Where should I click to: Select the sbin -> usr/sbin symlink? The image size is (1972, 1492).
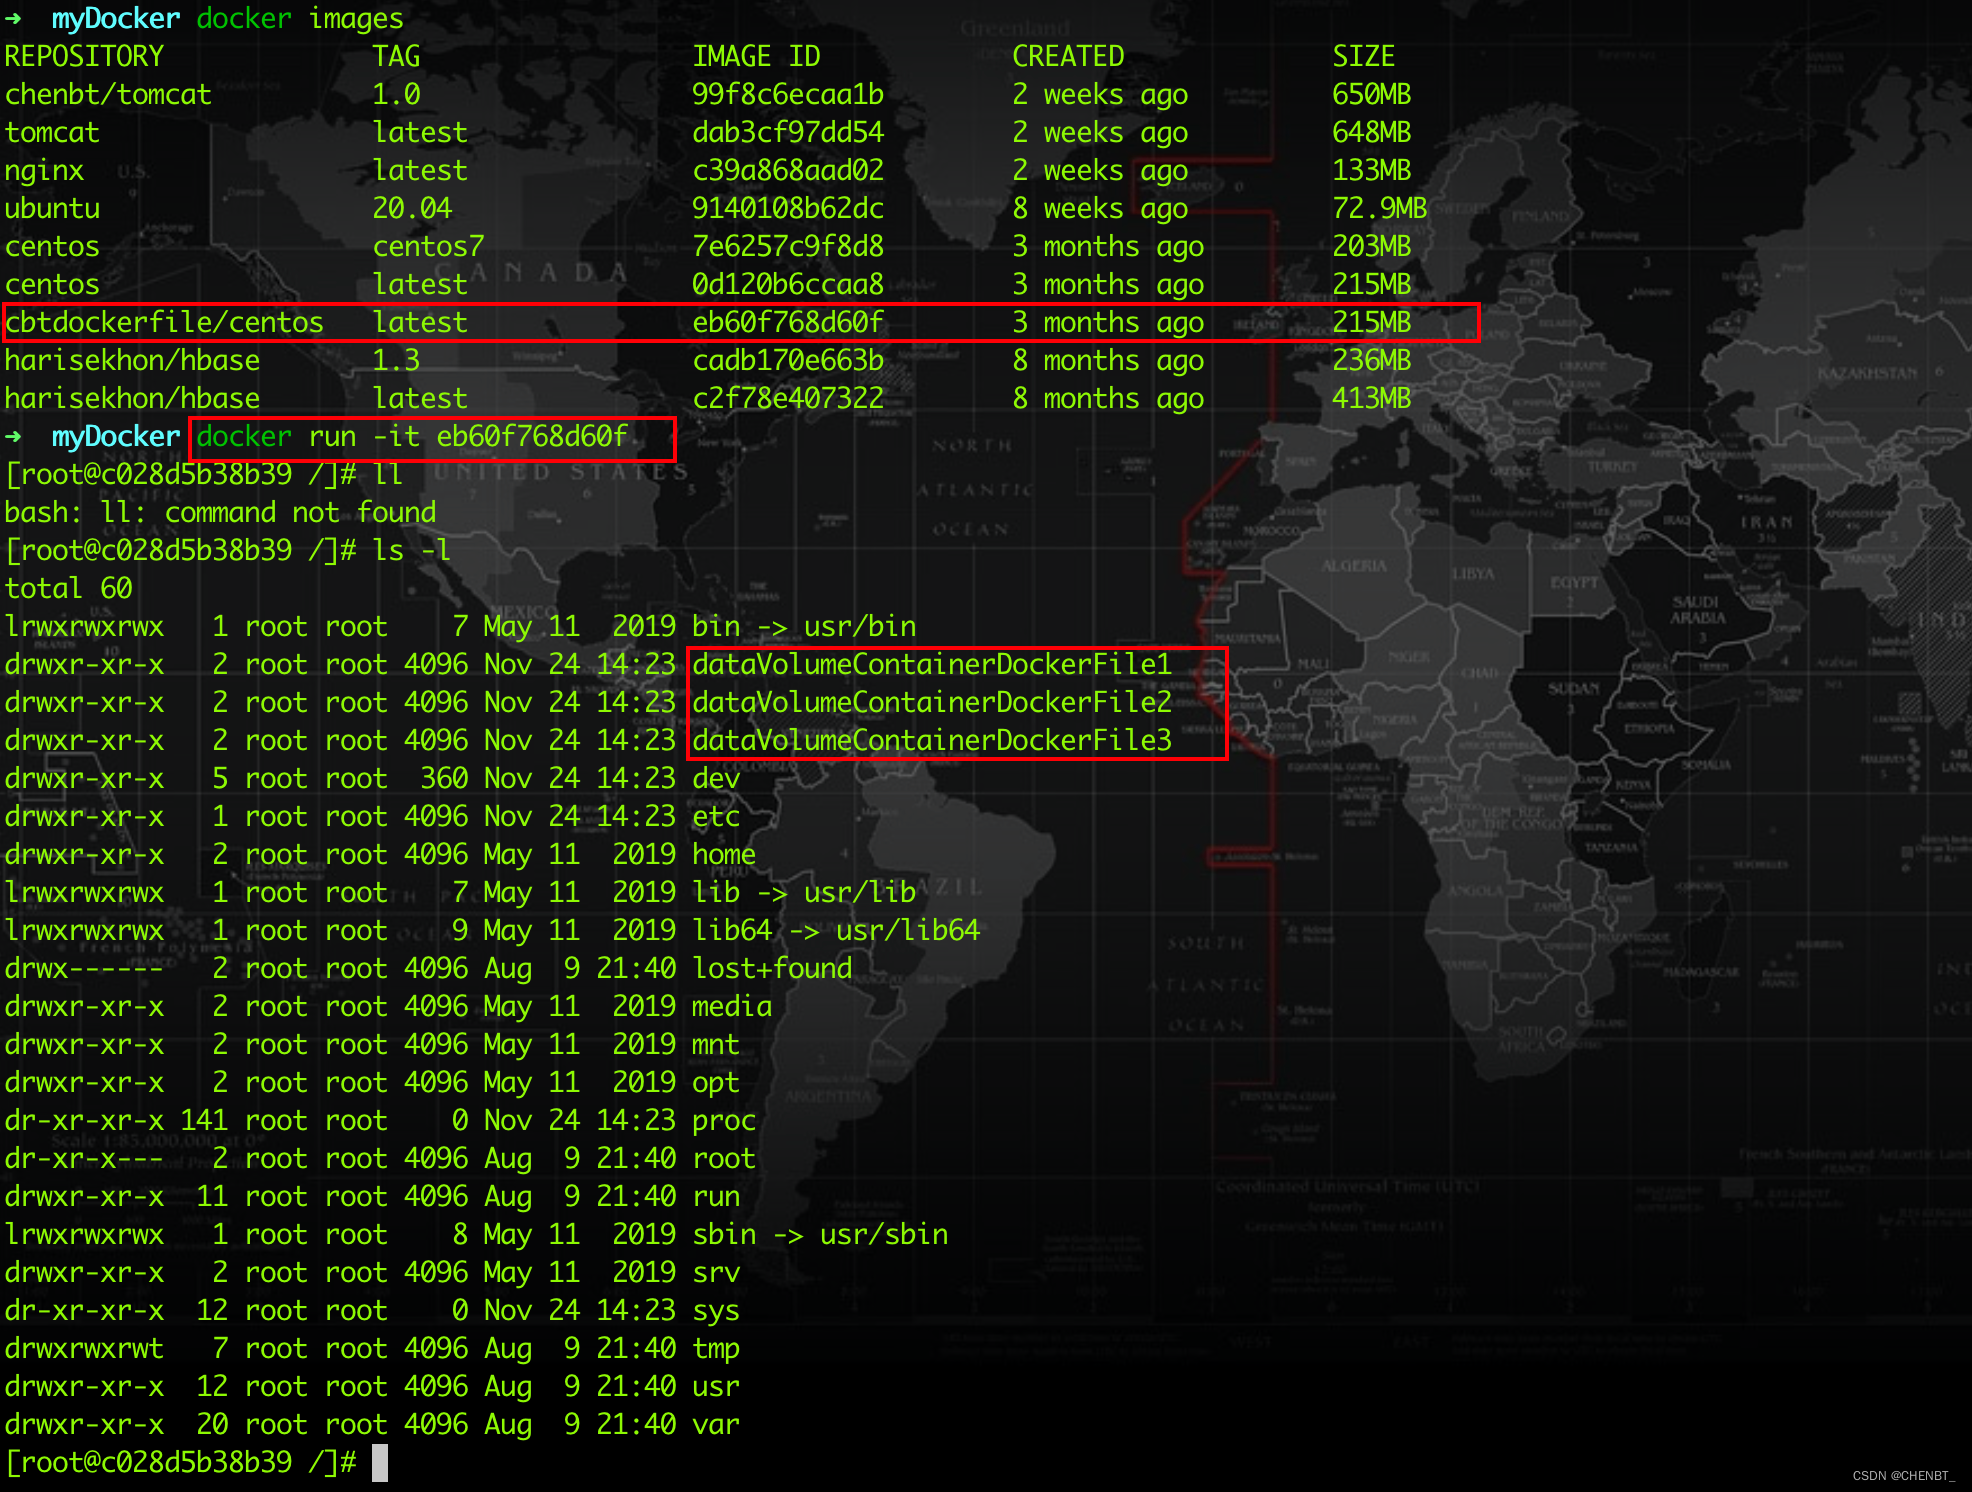tap(820, 1234)
